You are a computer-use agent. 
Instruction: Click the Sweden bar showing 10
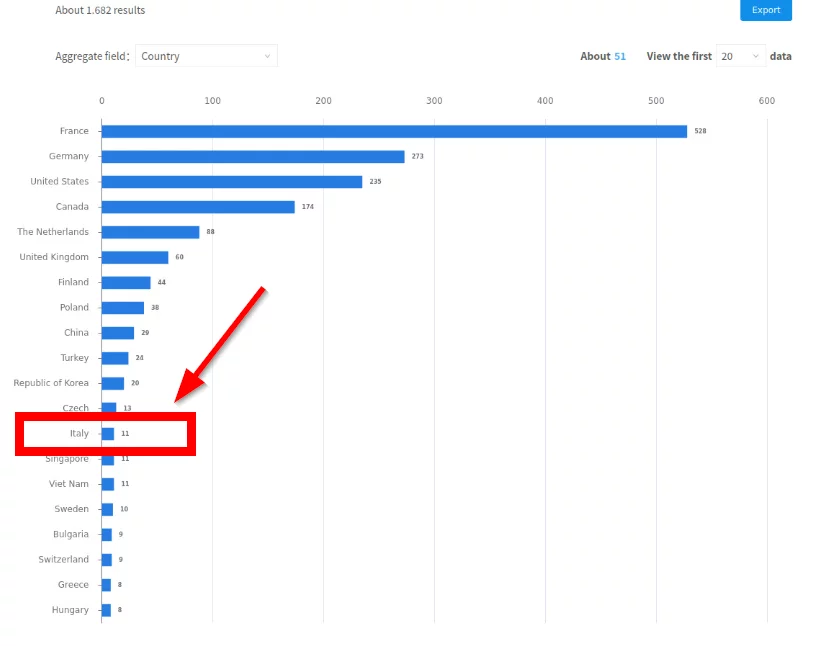click(x=107, y=509)
